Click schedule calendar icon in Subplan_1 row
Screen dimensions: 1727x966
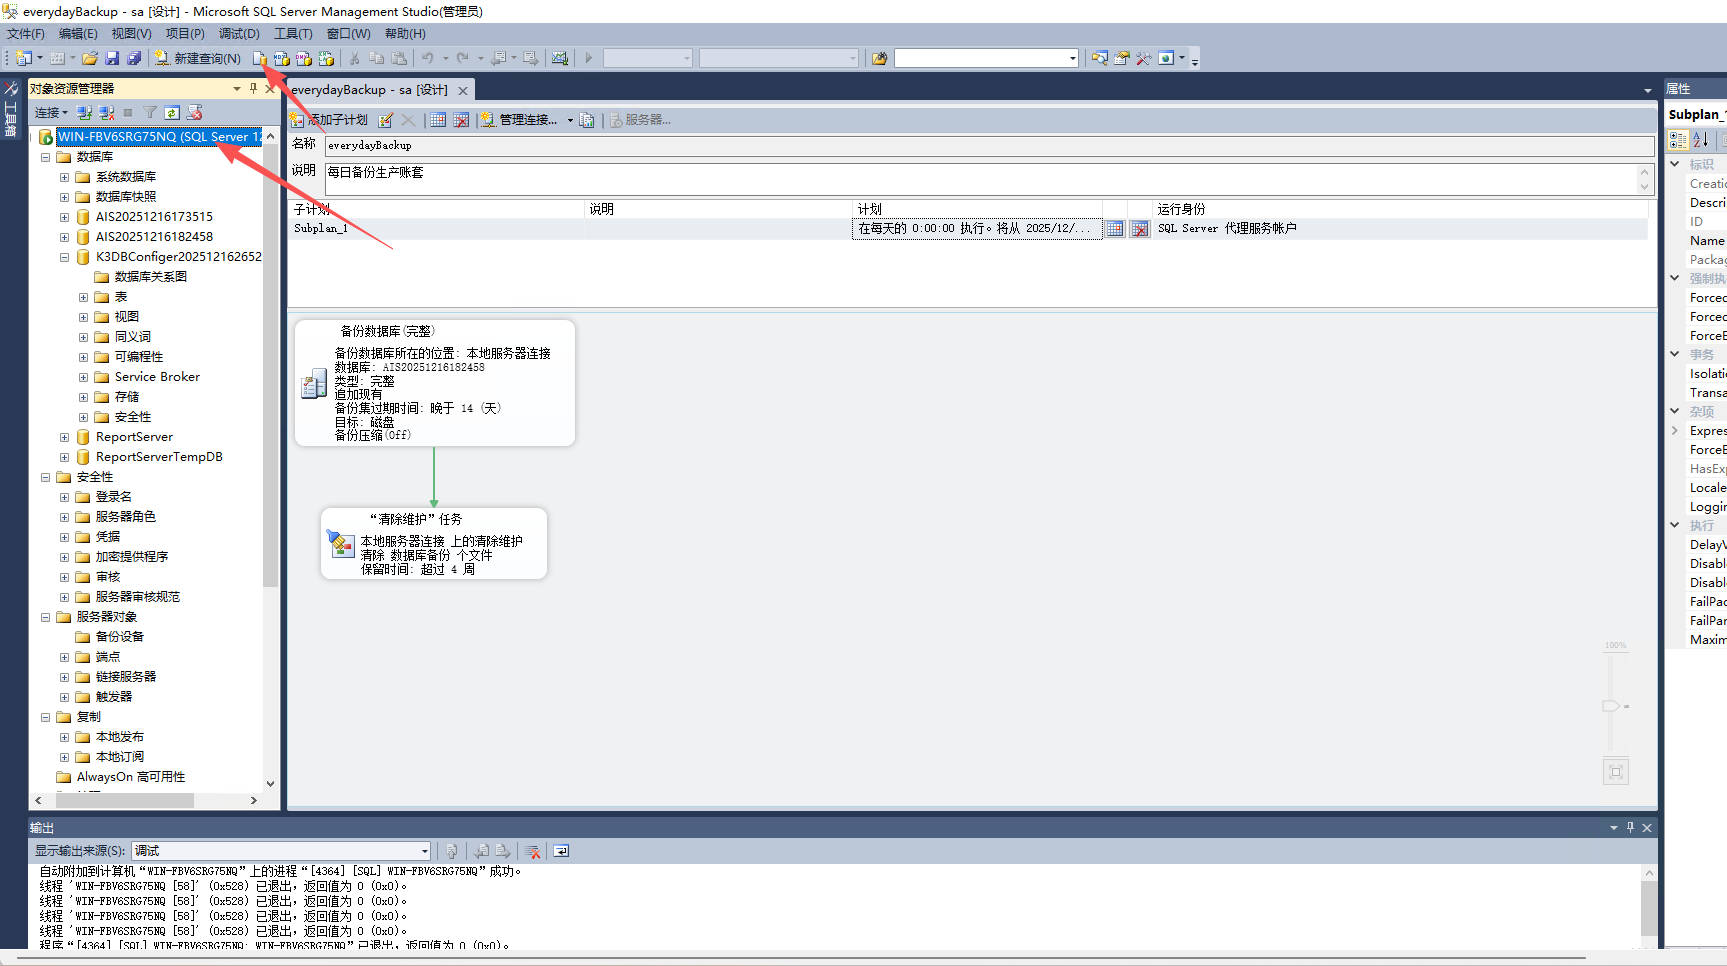[x=1115, y=229]
